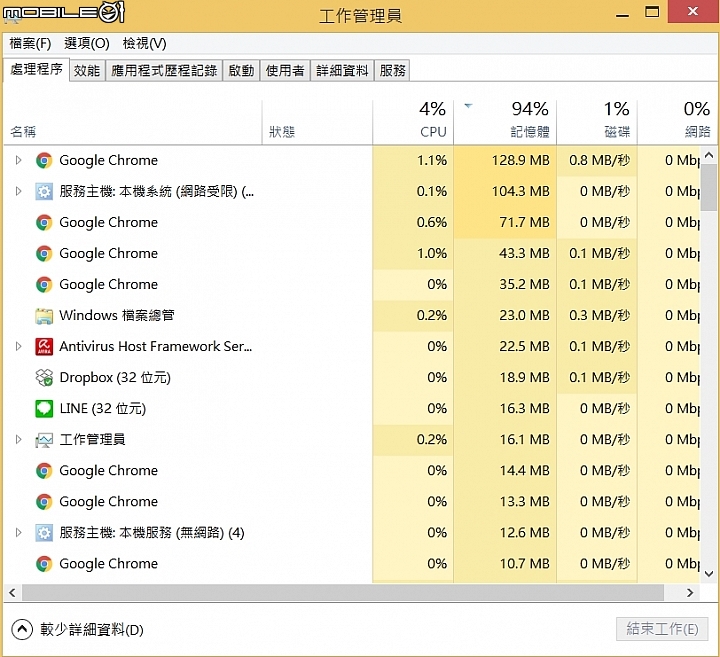Select the Dropbox (32 位元) process name

click(115, 377)
